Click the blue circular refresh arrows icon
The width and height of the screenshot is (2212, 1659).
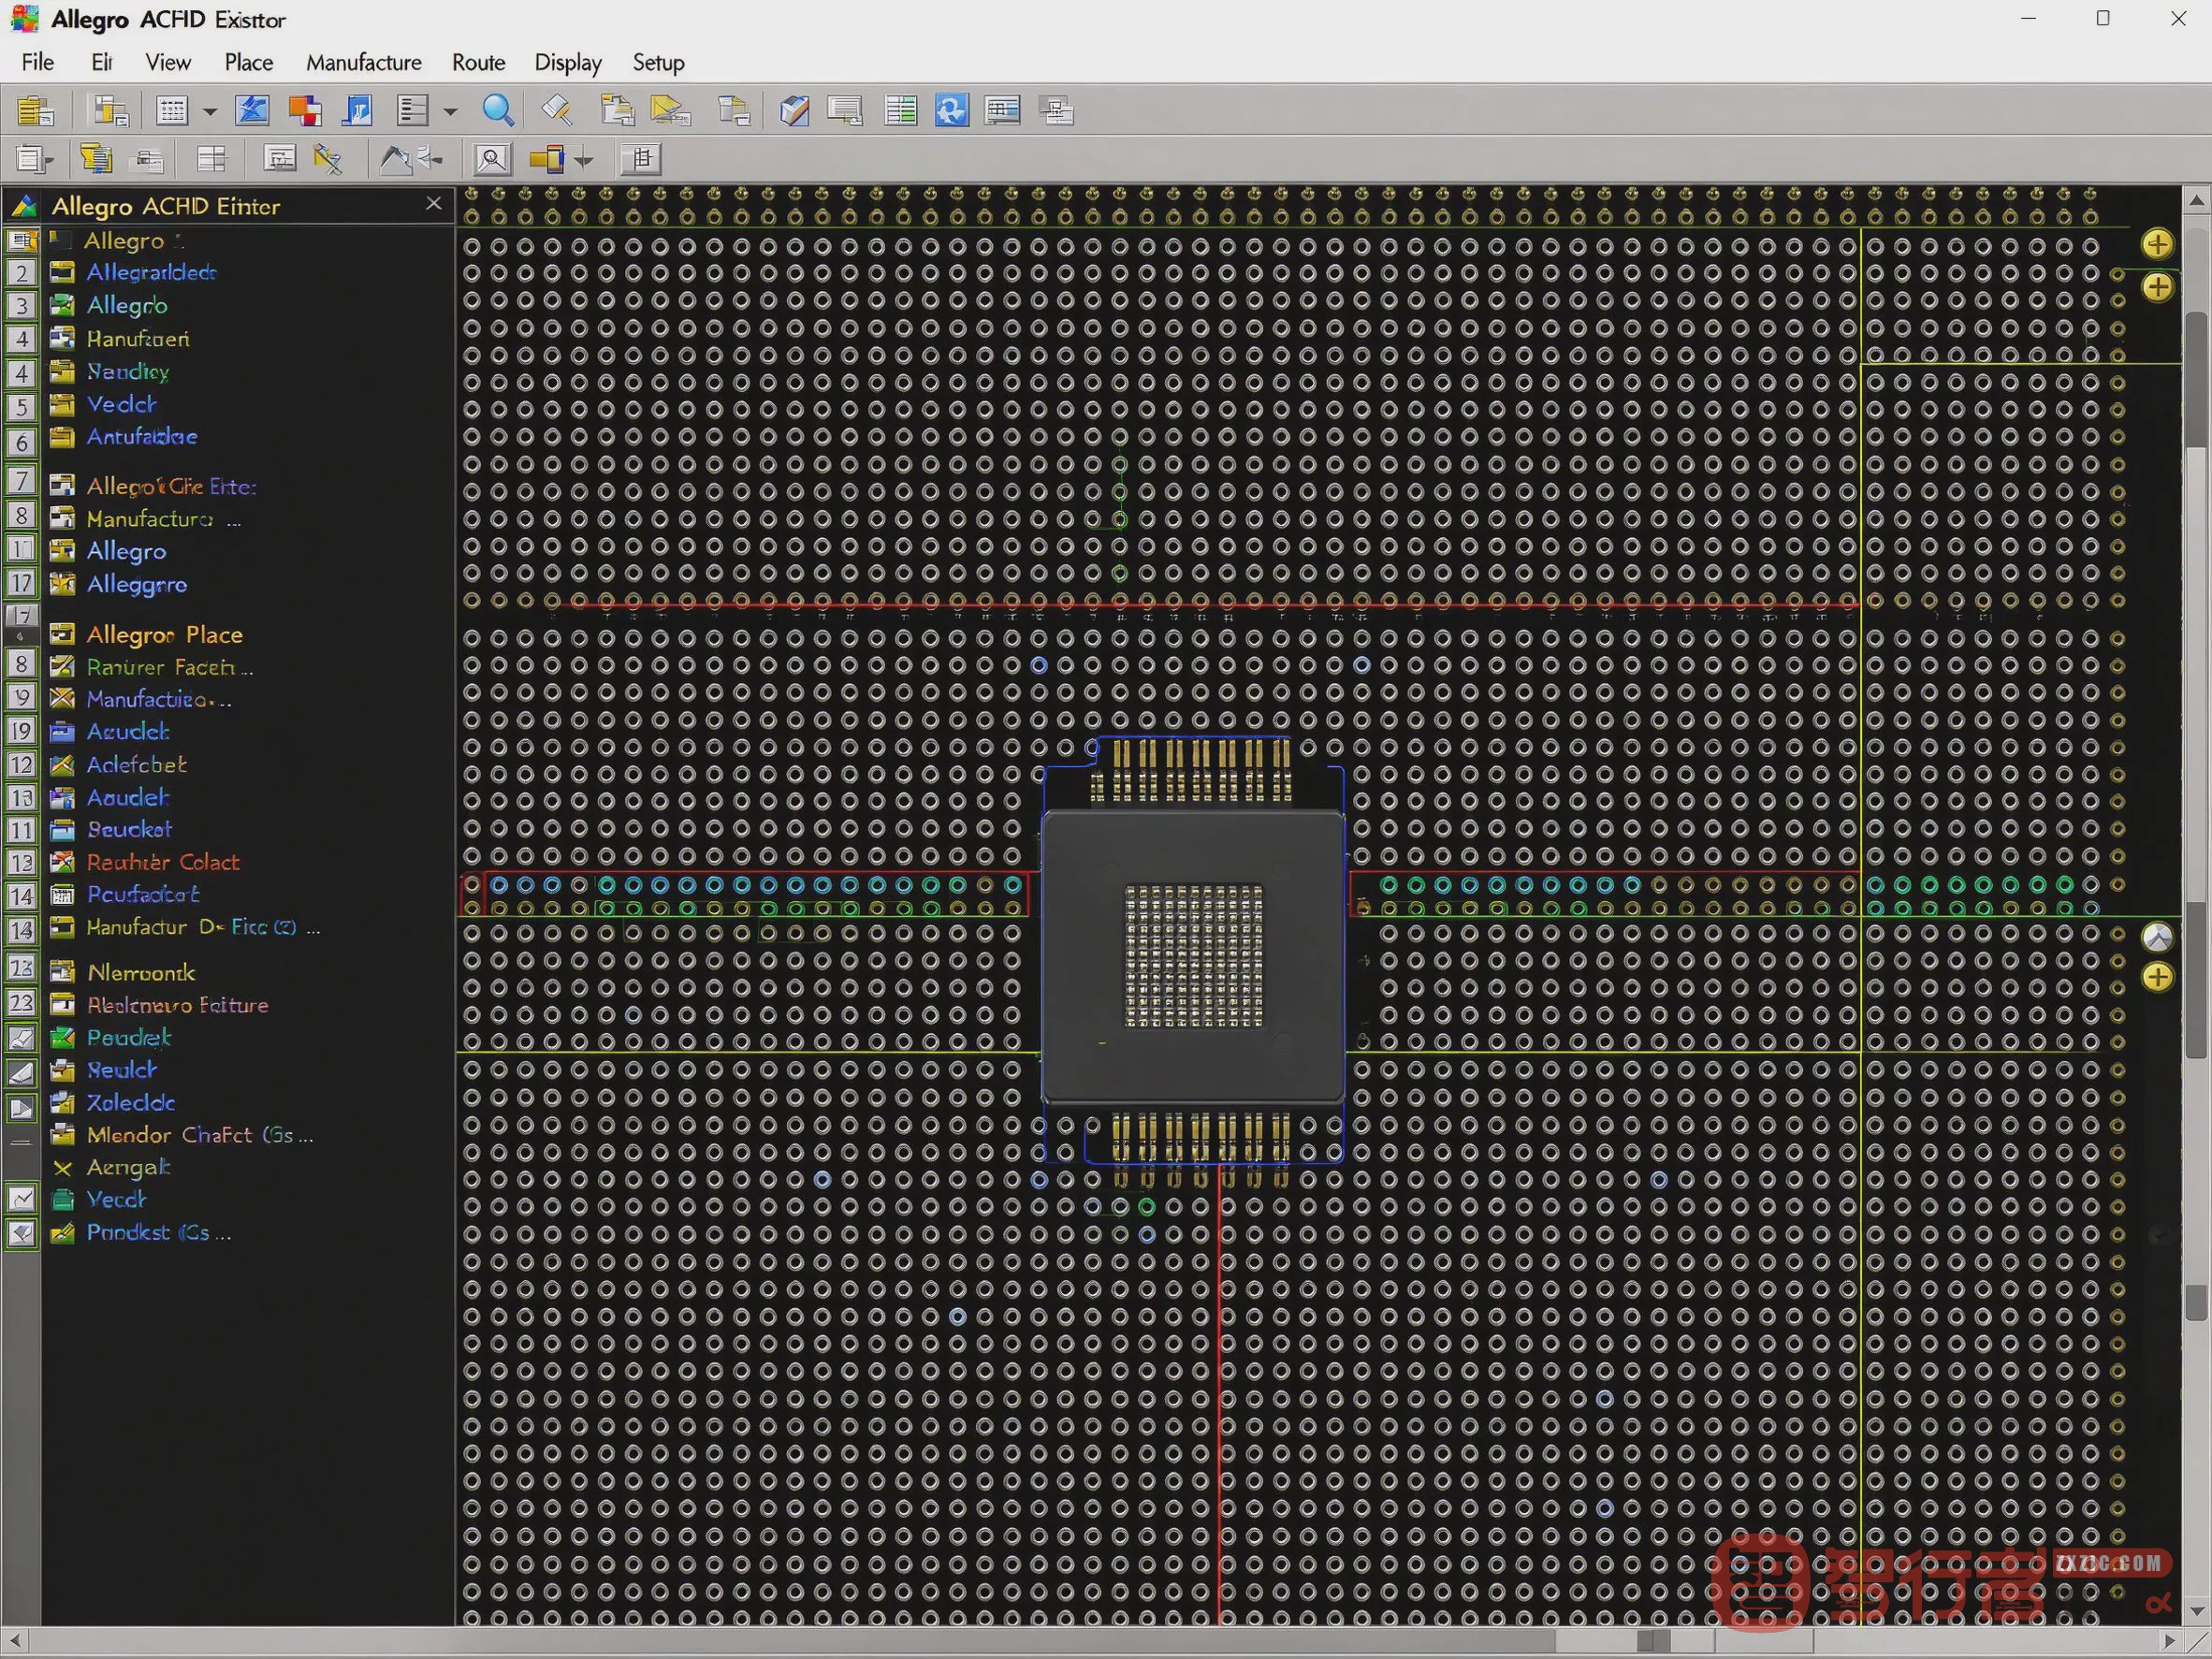click(951, 110)
